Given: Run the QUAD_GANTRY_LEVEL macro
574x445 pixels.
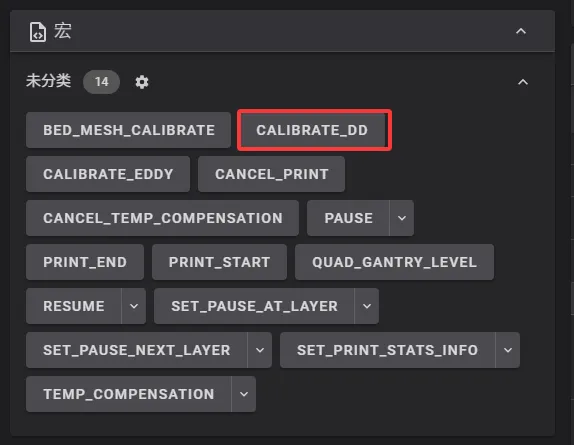Looking at the screenshot, I should pos(395,262).
